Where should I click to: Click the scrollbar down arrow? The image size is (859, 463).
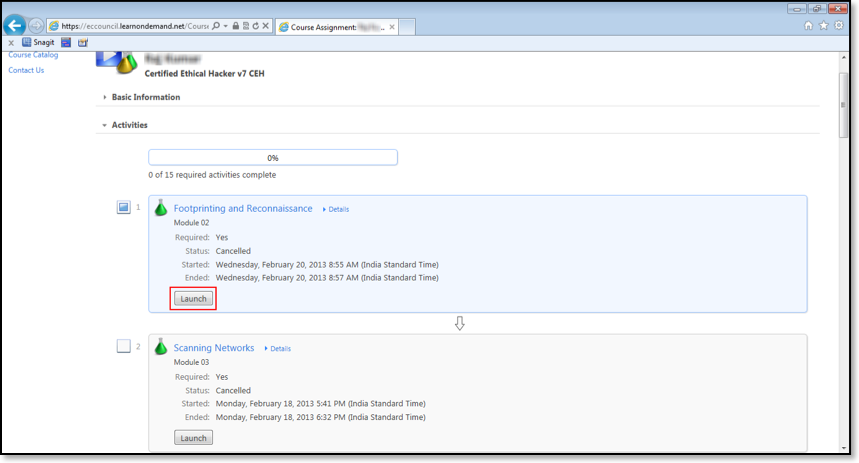(x=844, y=448)
